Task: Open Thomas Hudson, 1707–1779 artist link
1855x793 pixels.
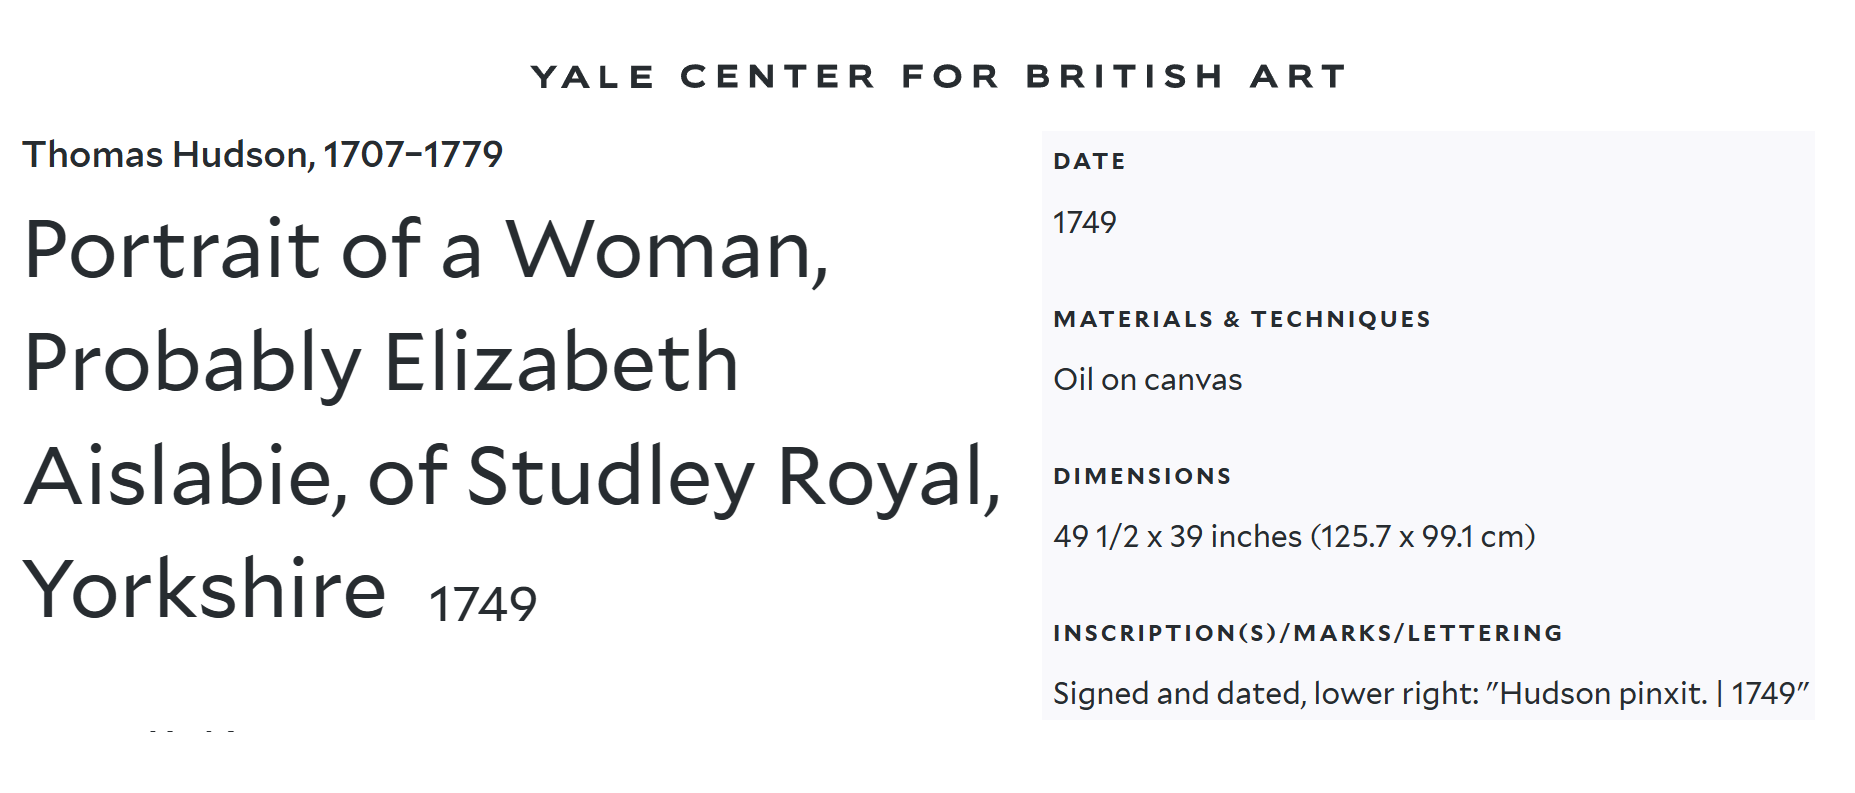Action: (x=262, y=155)
